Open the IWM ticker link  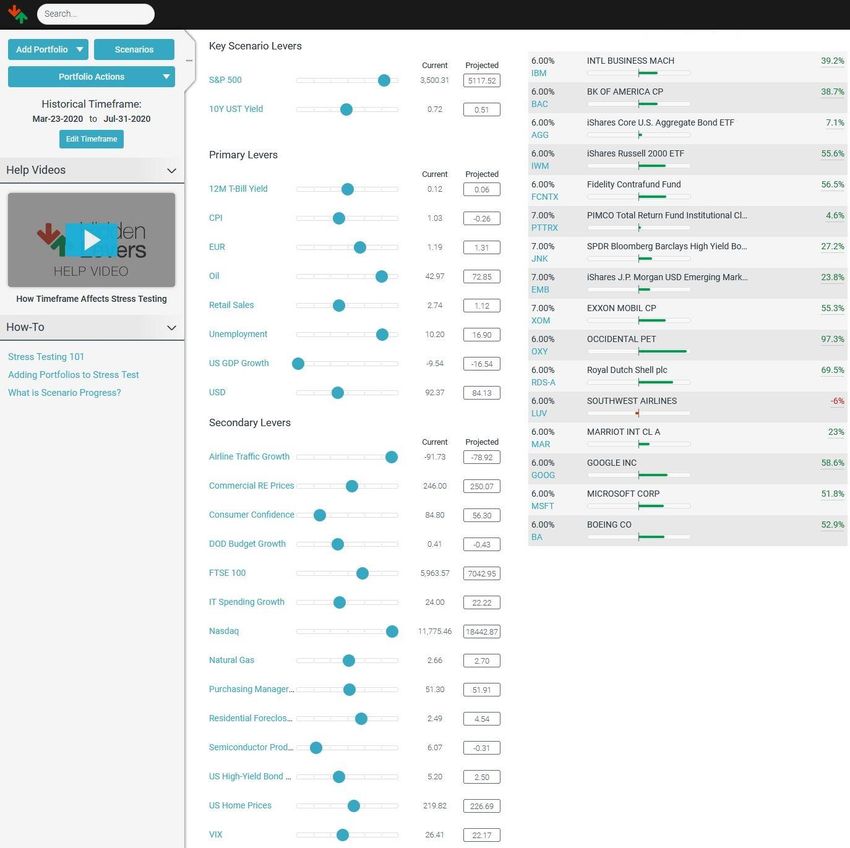point(540,166)
